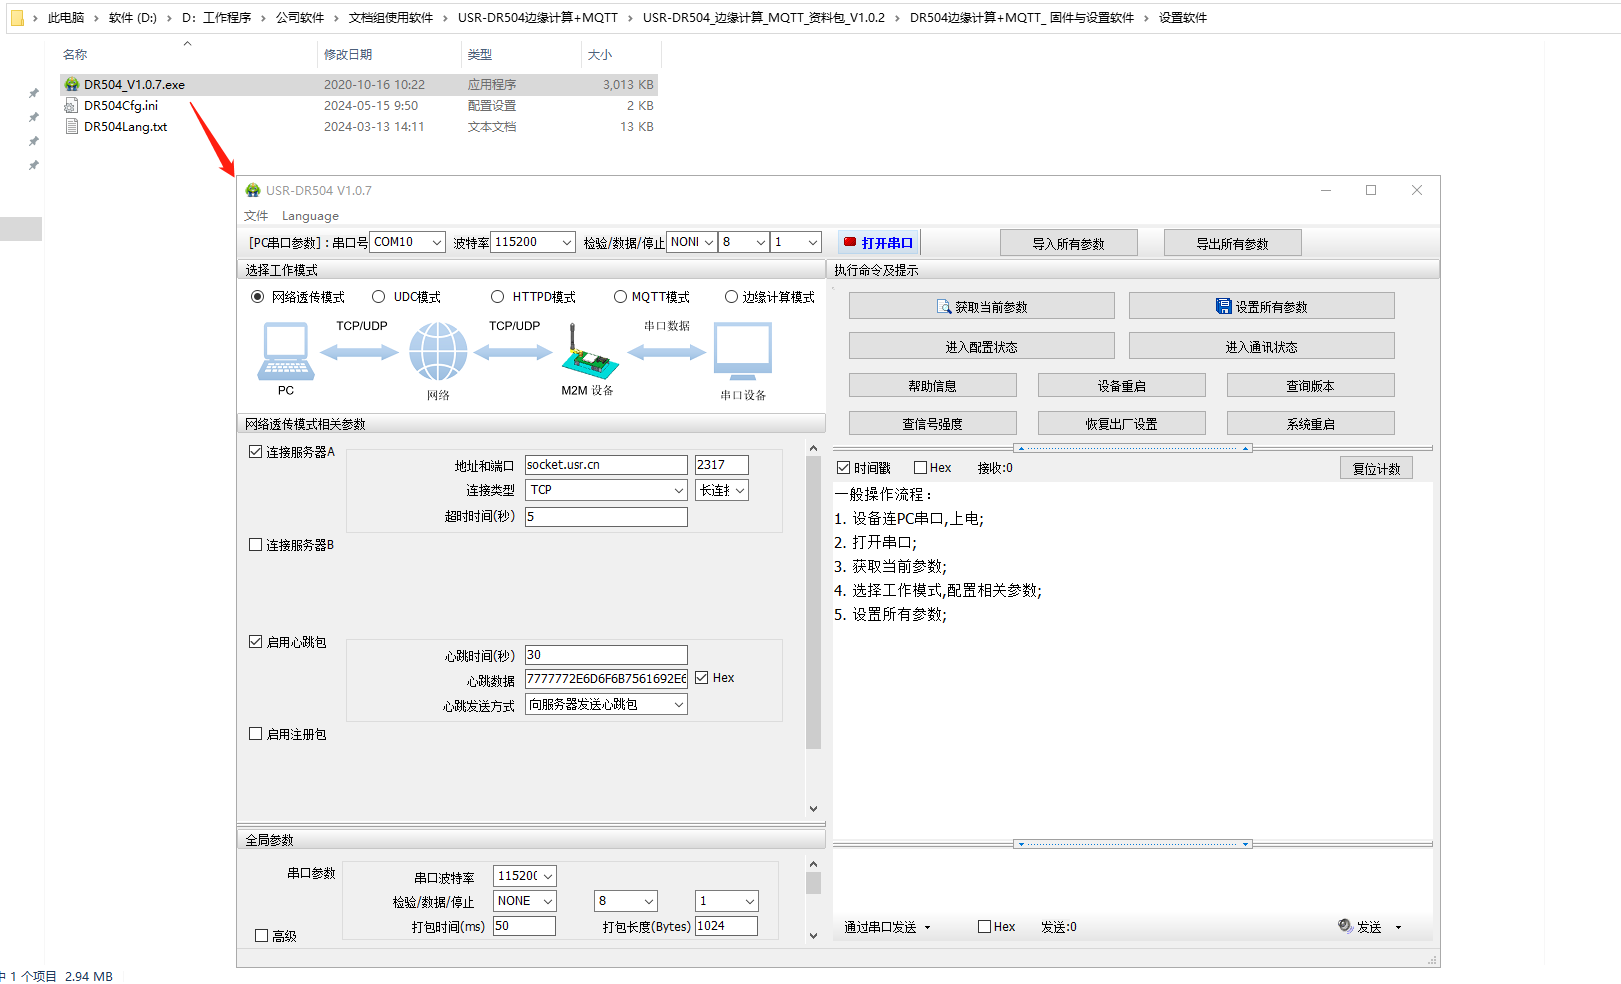Click the DR504Cfg.ini file icon
The height and width of the screenshot is (984, 1621).
72,106
